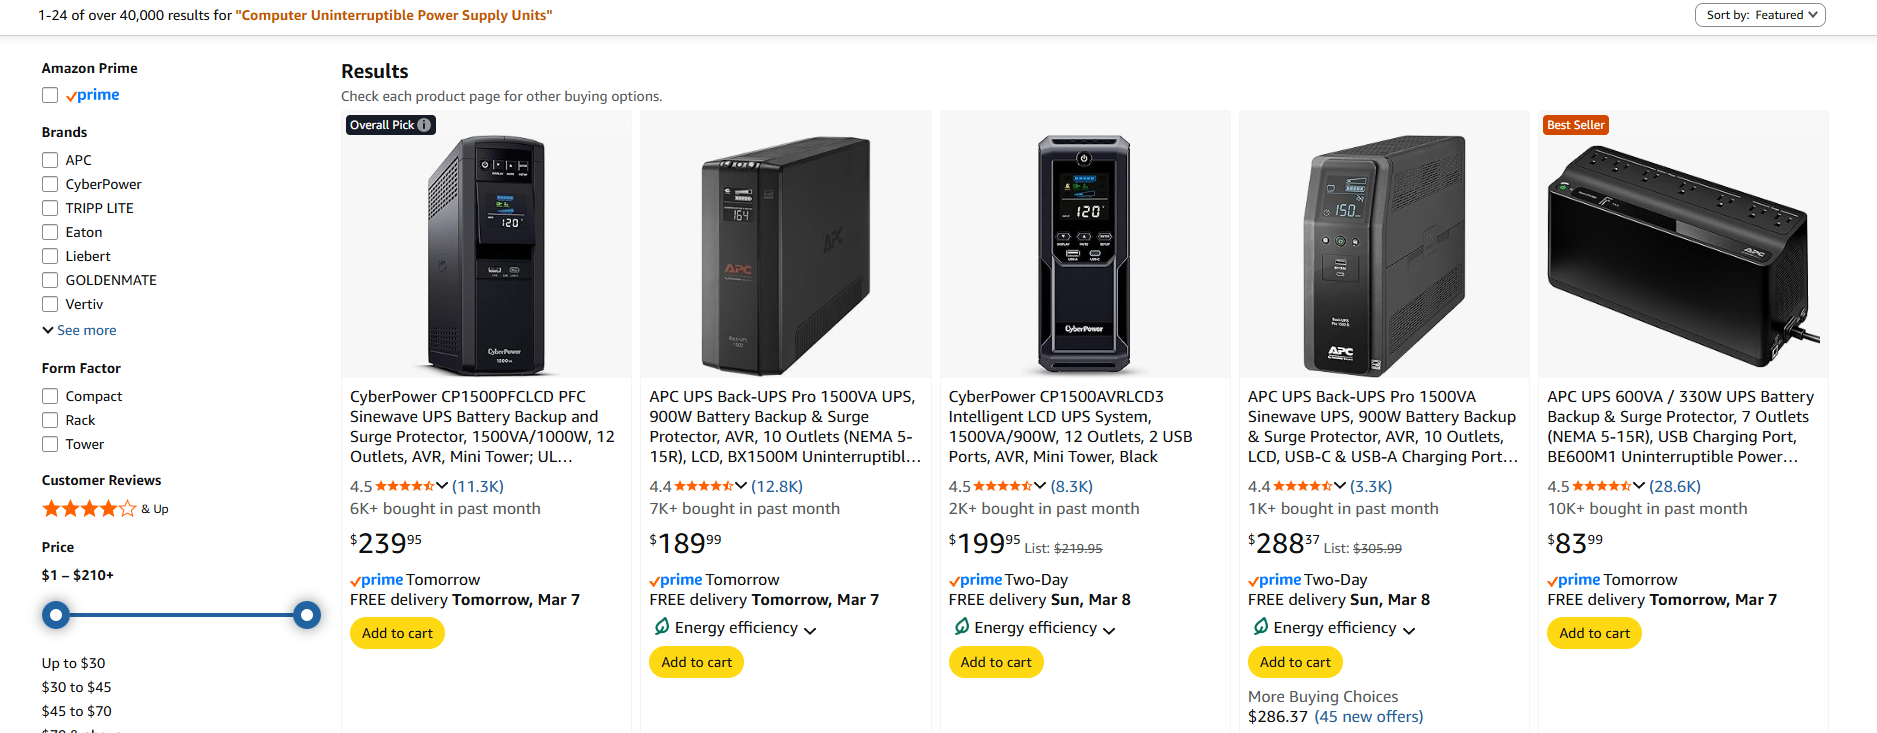
Task: Choose the Up to $30 price filter
Action: (x=73, y=663)
